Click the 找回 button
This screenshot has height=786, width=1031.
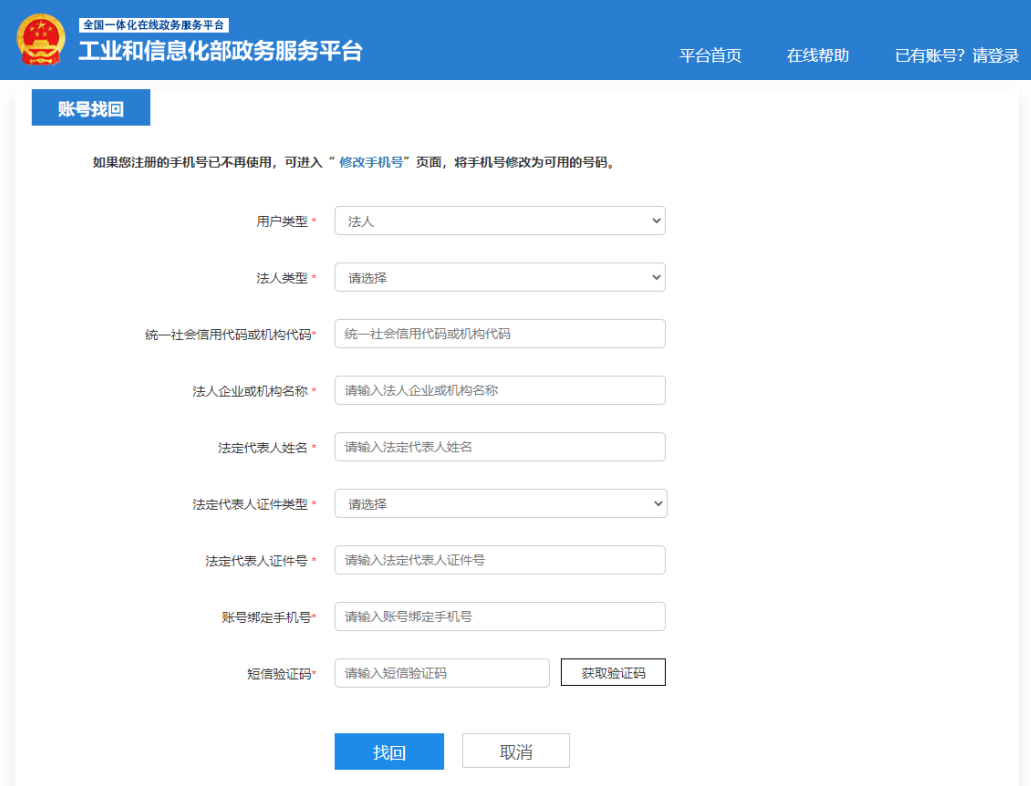[x=389, y=750]
